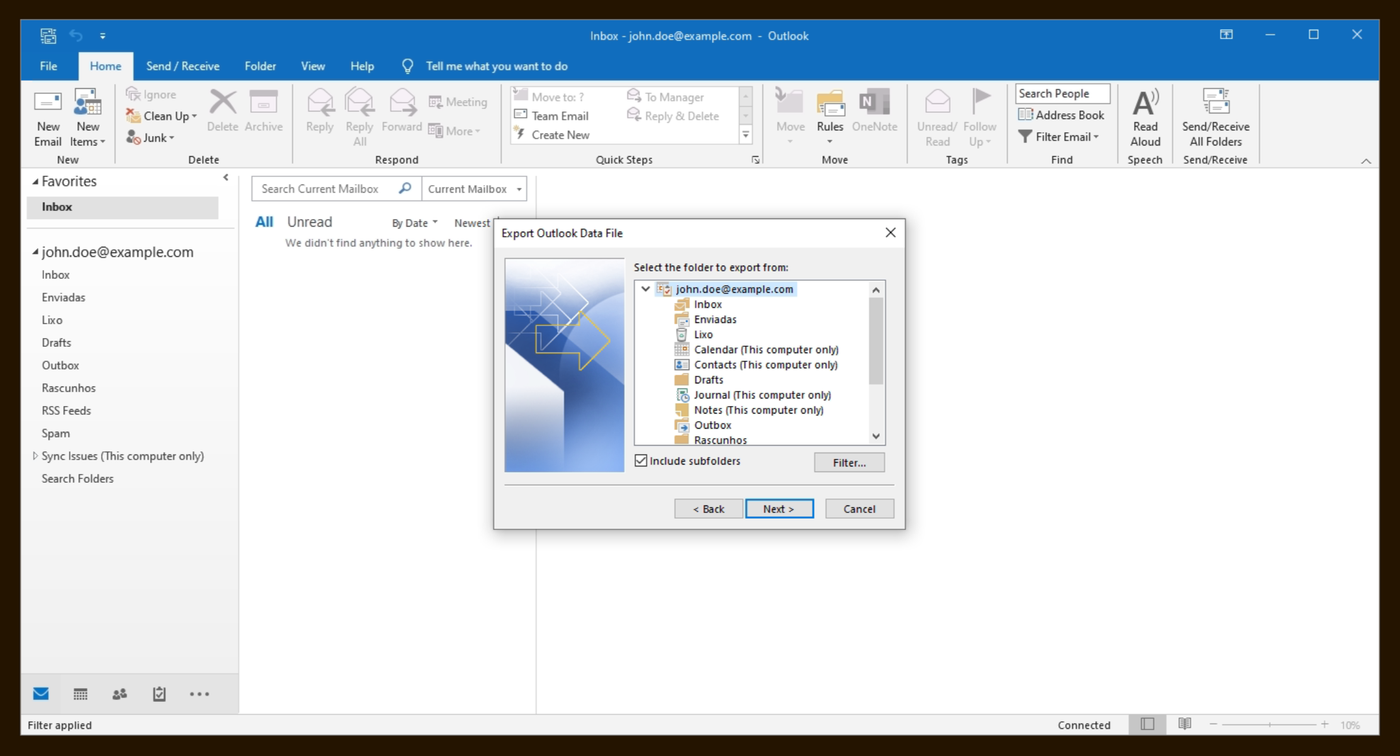
Task: Click the Search People field
Action: click(1062, 94)
